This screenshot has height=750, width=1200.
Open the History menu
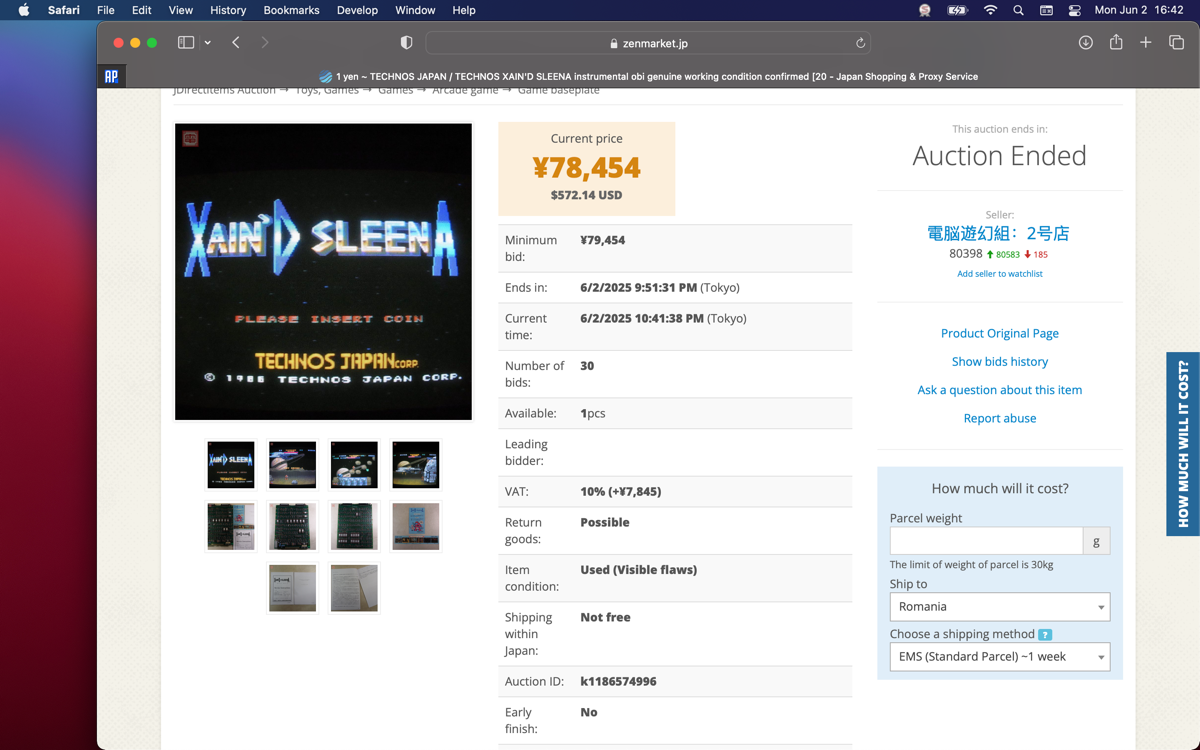coord(228,10)
